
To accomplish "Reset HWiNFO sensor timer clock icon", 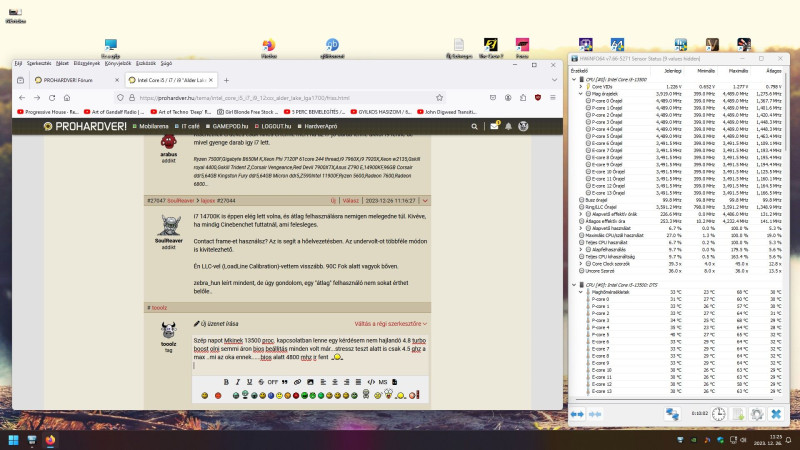I will 718,414.
